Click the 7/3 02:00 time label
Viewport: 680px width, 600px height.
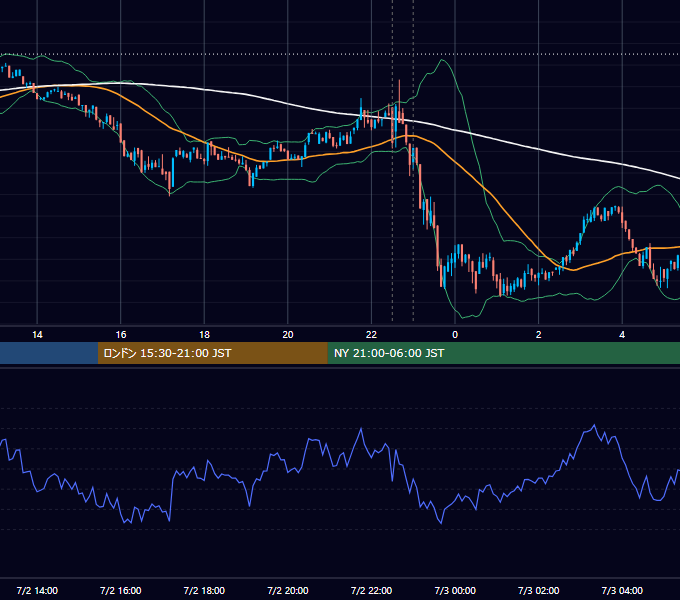coord(539,590)
